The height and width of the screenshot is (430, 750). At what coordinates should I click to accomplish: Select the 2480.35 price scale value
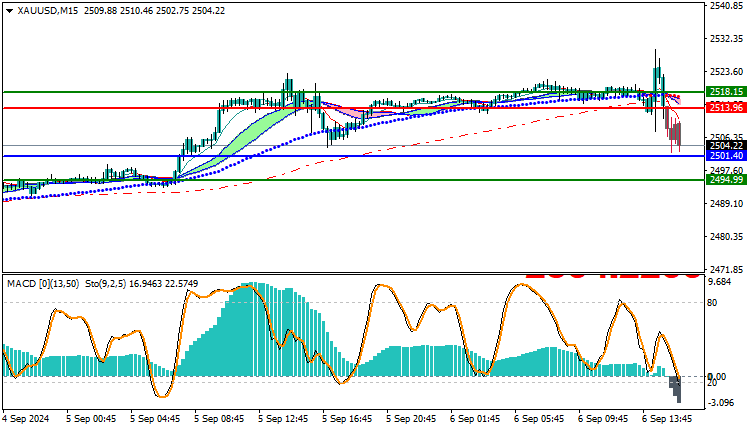pos(727,237)
